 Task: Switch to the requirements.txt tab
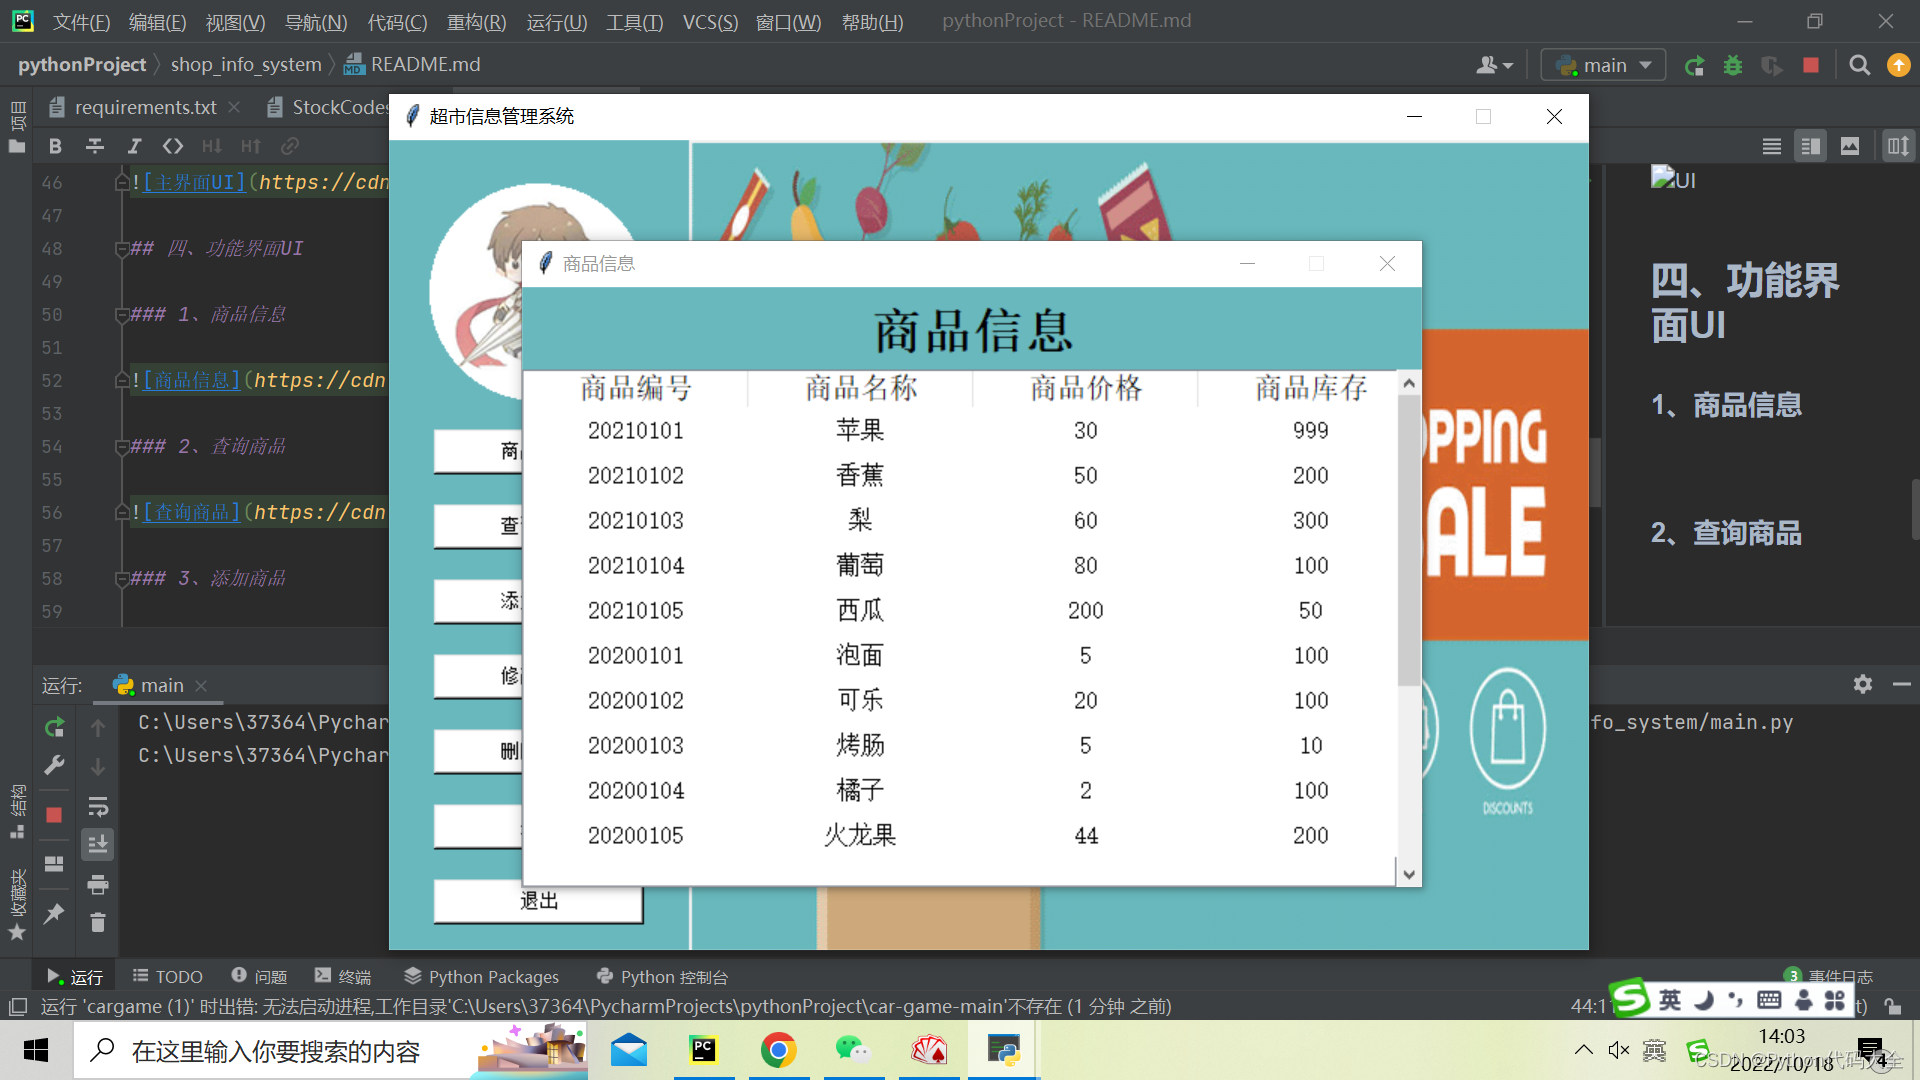[145, 107]
